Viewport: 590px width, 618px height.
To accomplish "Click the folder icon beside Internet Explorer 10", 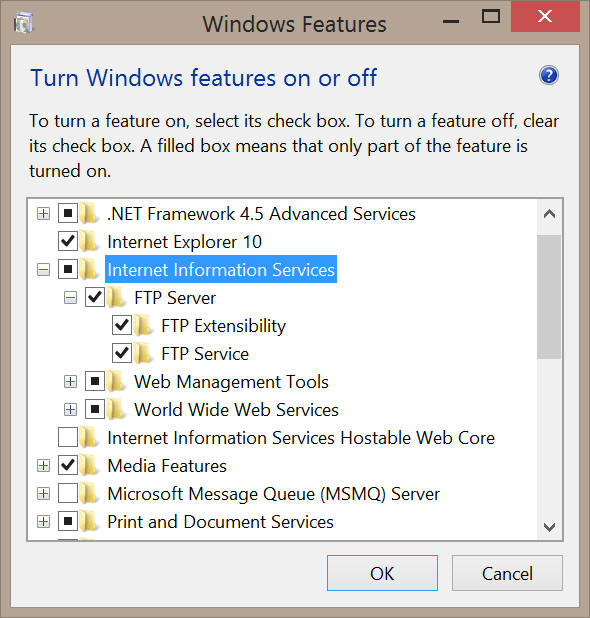I will pos(89,242).
